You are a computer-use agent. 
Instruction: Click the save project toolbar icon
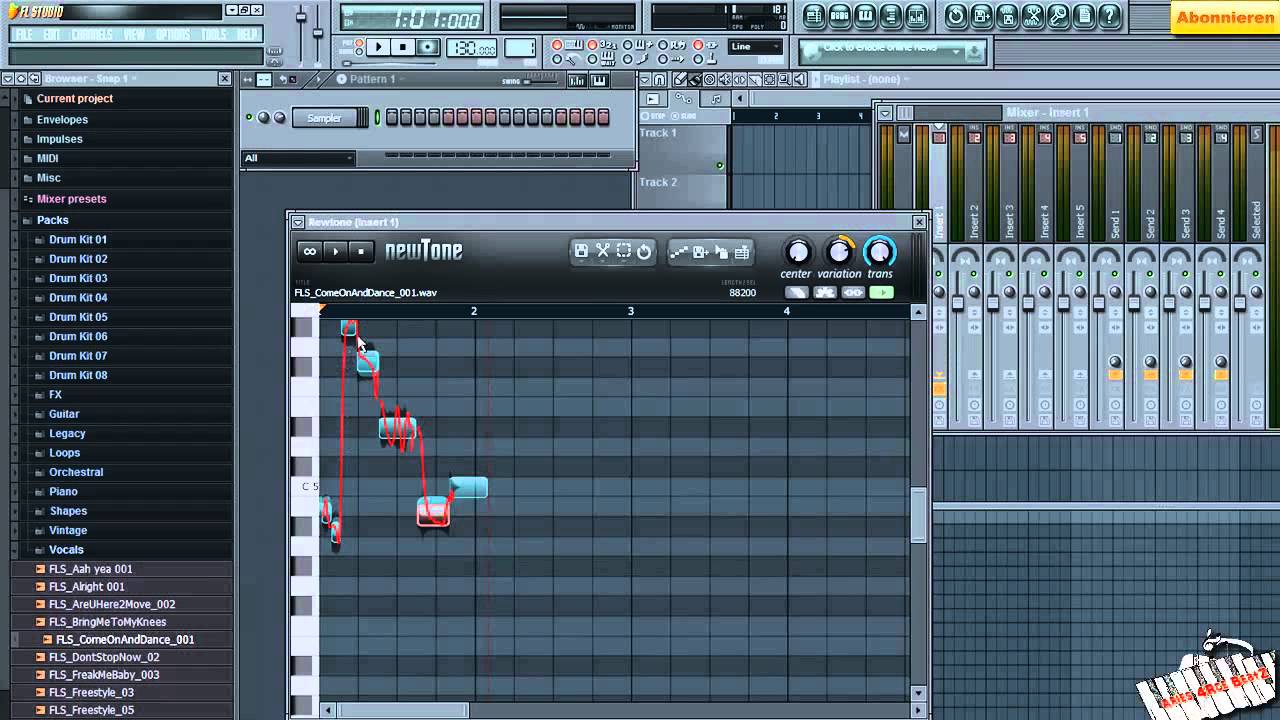[982, 15]
